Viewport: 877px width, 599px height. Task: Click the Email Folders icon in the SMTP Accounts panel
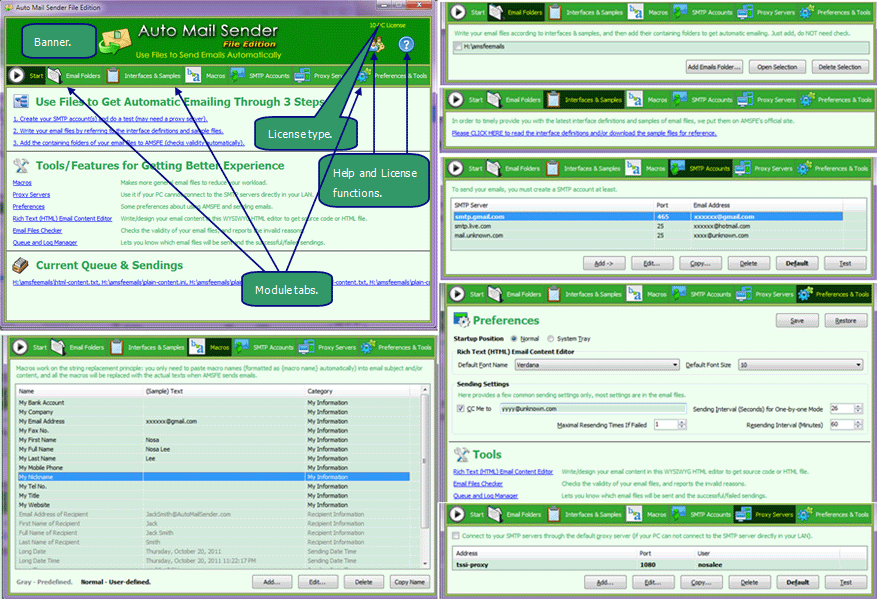pyautogui.click(x=494, y=168)
